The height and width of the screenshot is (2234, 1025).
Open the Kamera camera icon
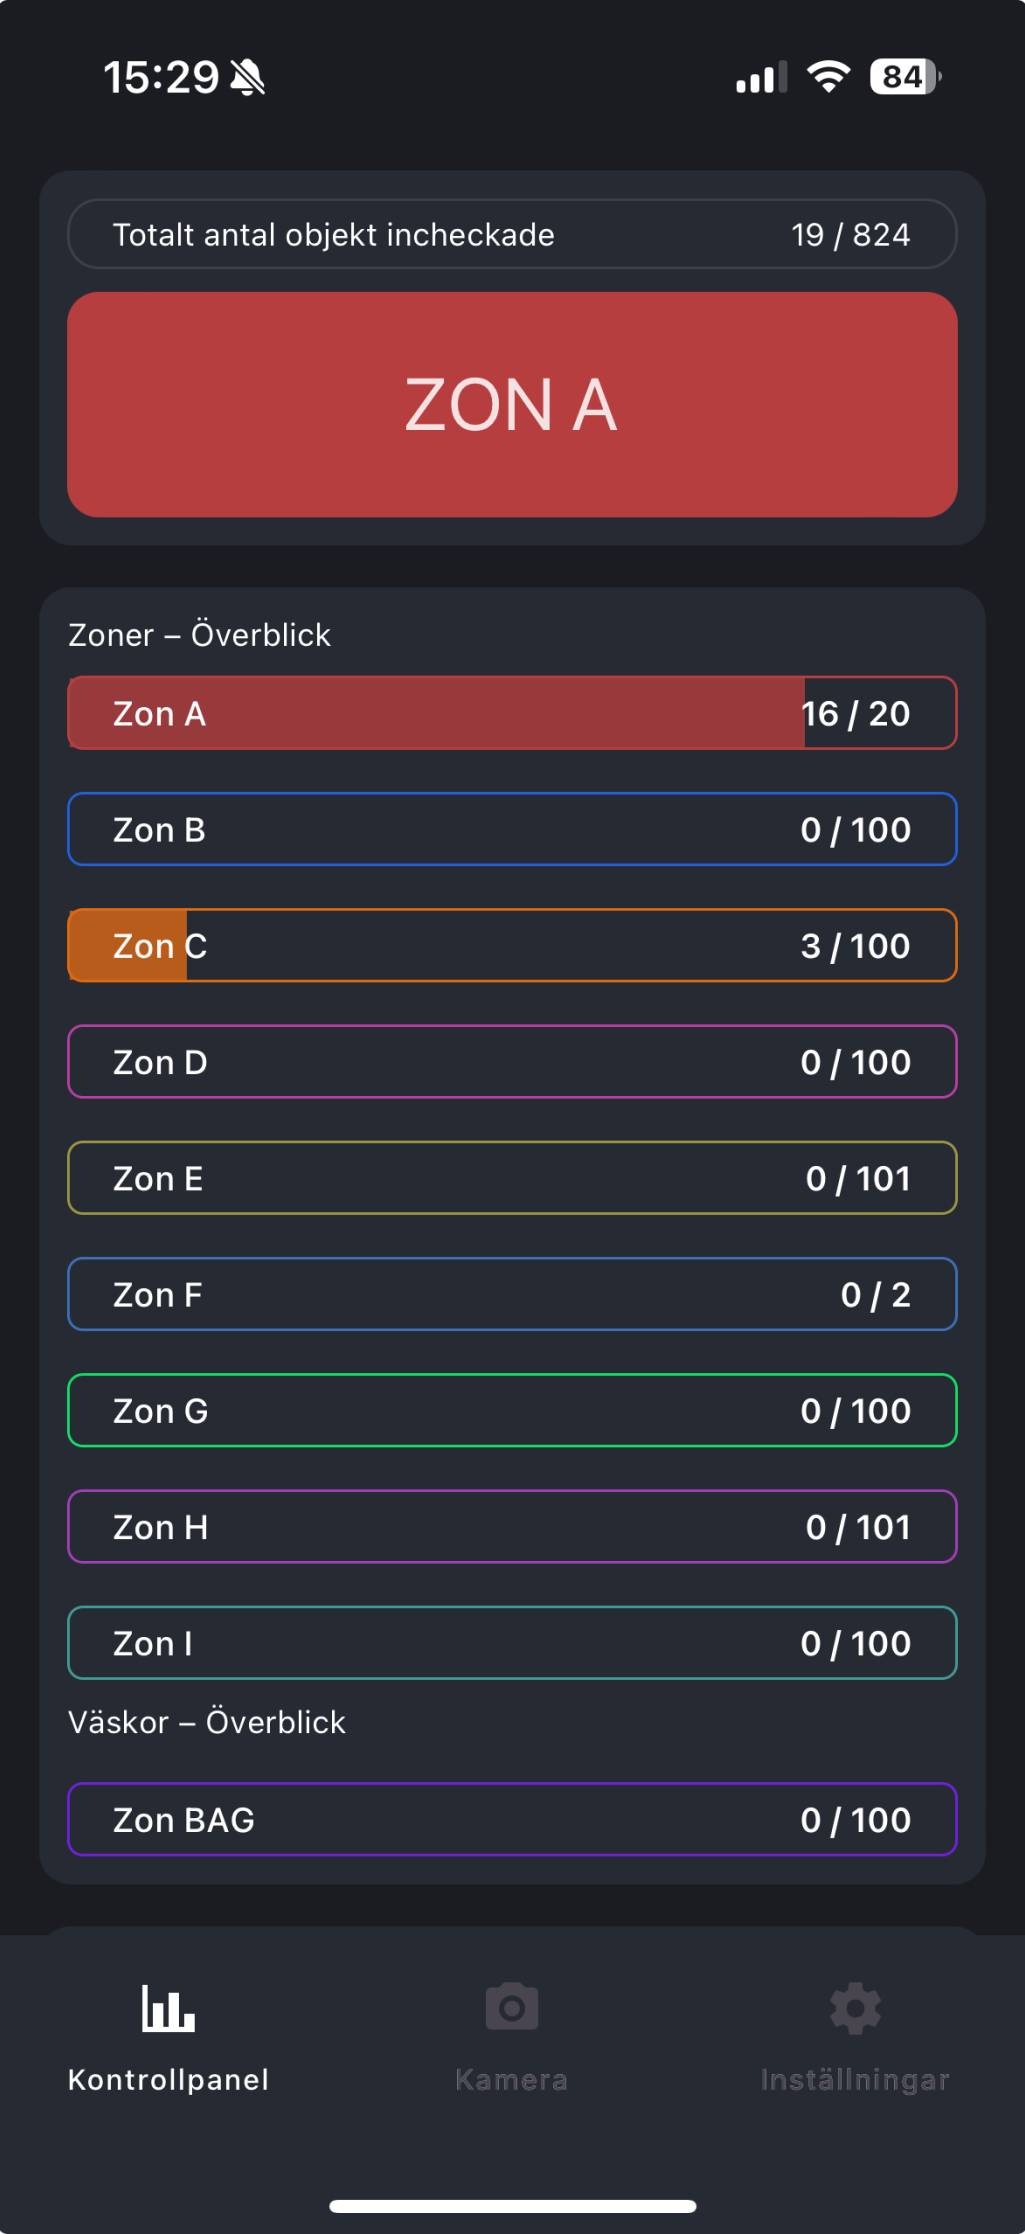pyautogui.click(x=512, y=2007)
